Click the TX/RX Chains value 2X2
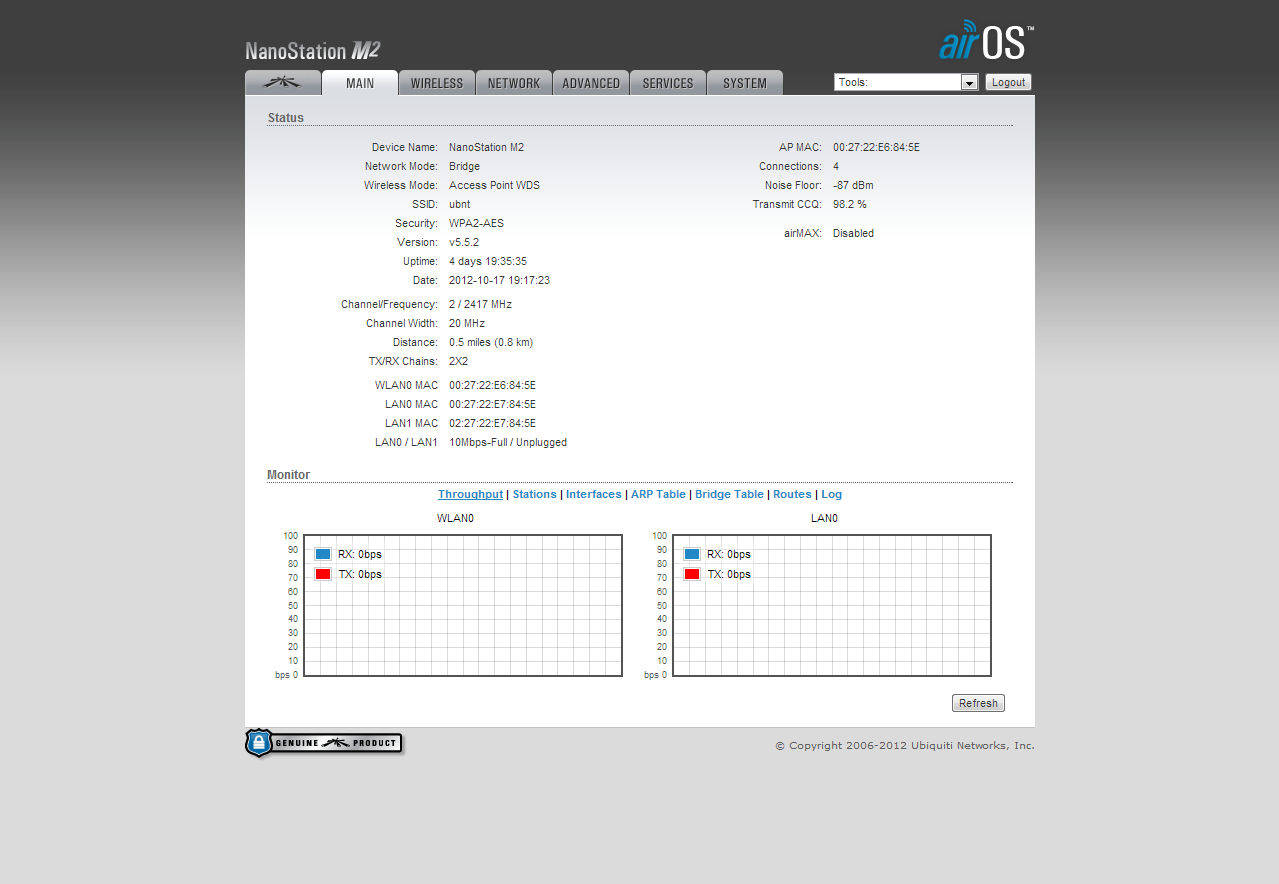Viewport: 1279px width, 884px height. [458, 361]
